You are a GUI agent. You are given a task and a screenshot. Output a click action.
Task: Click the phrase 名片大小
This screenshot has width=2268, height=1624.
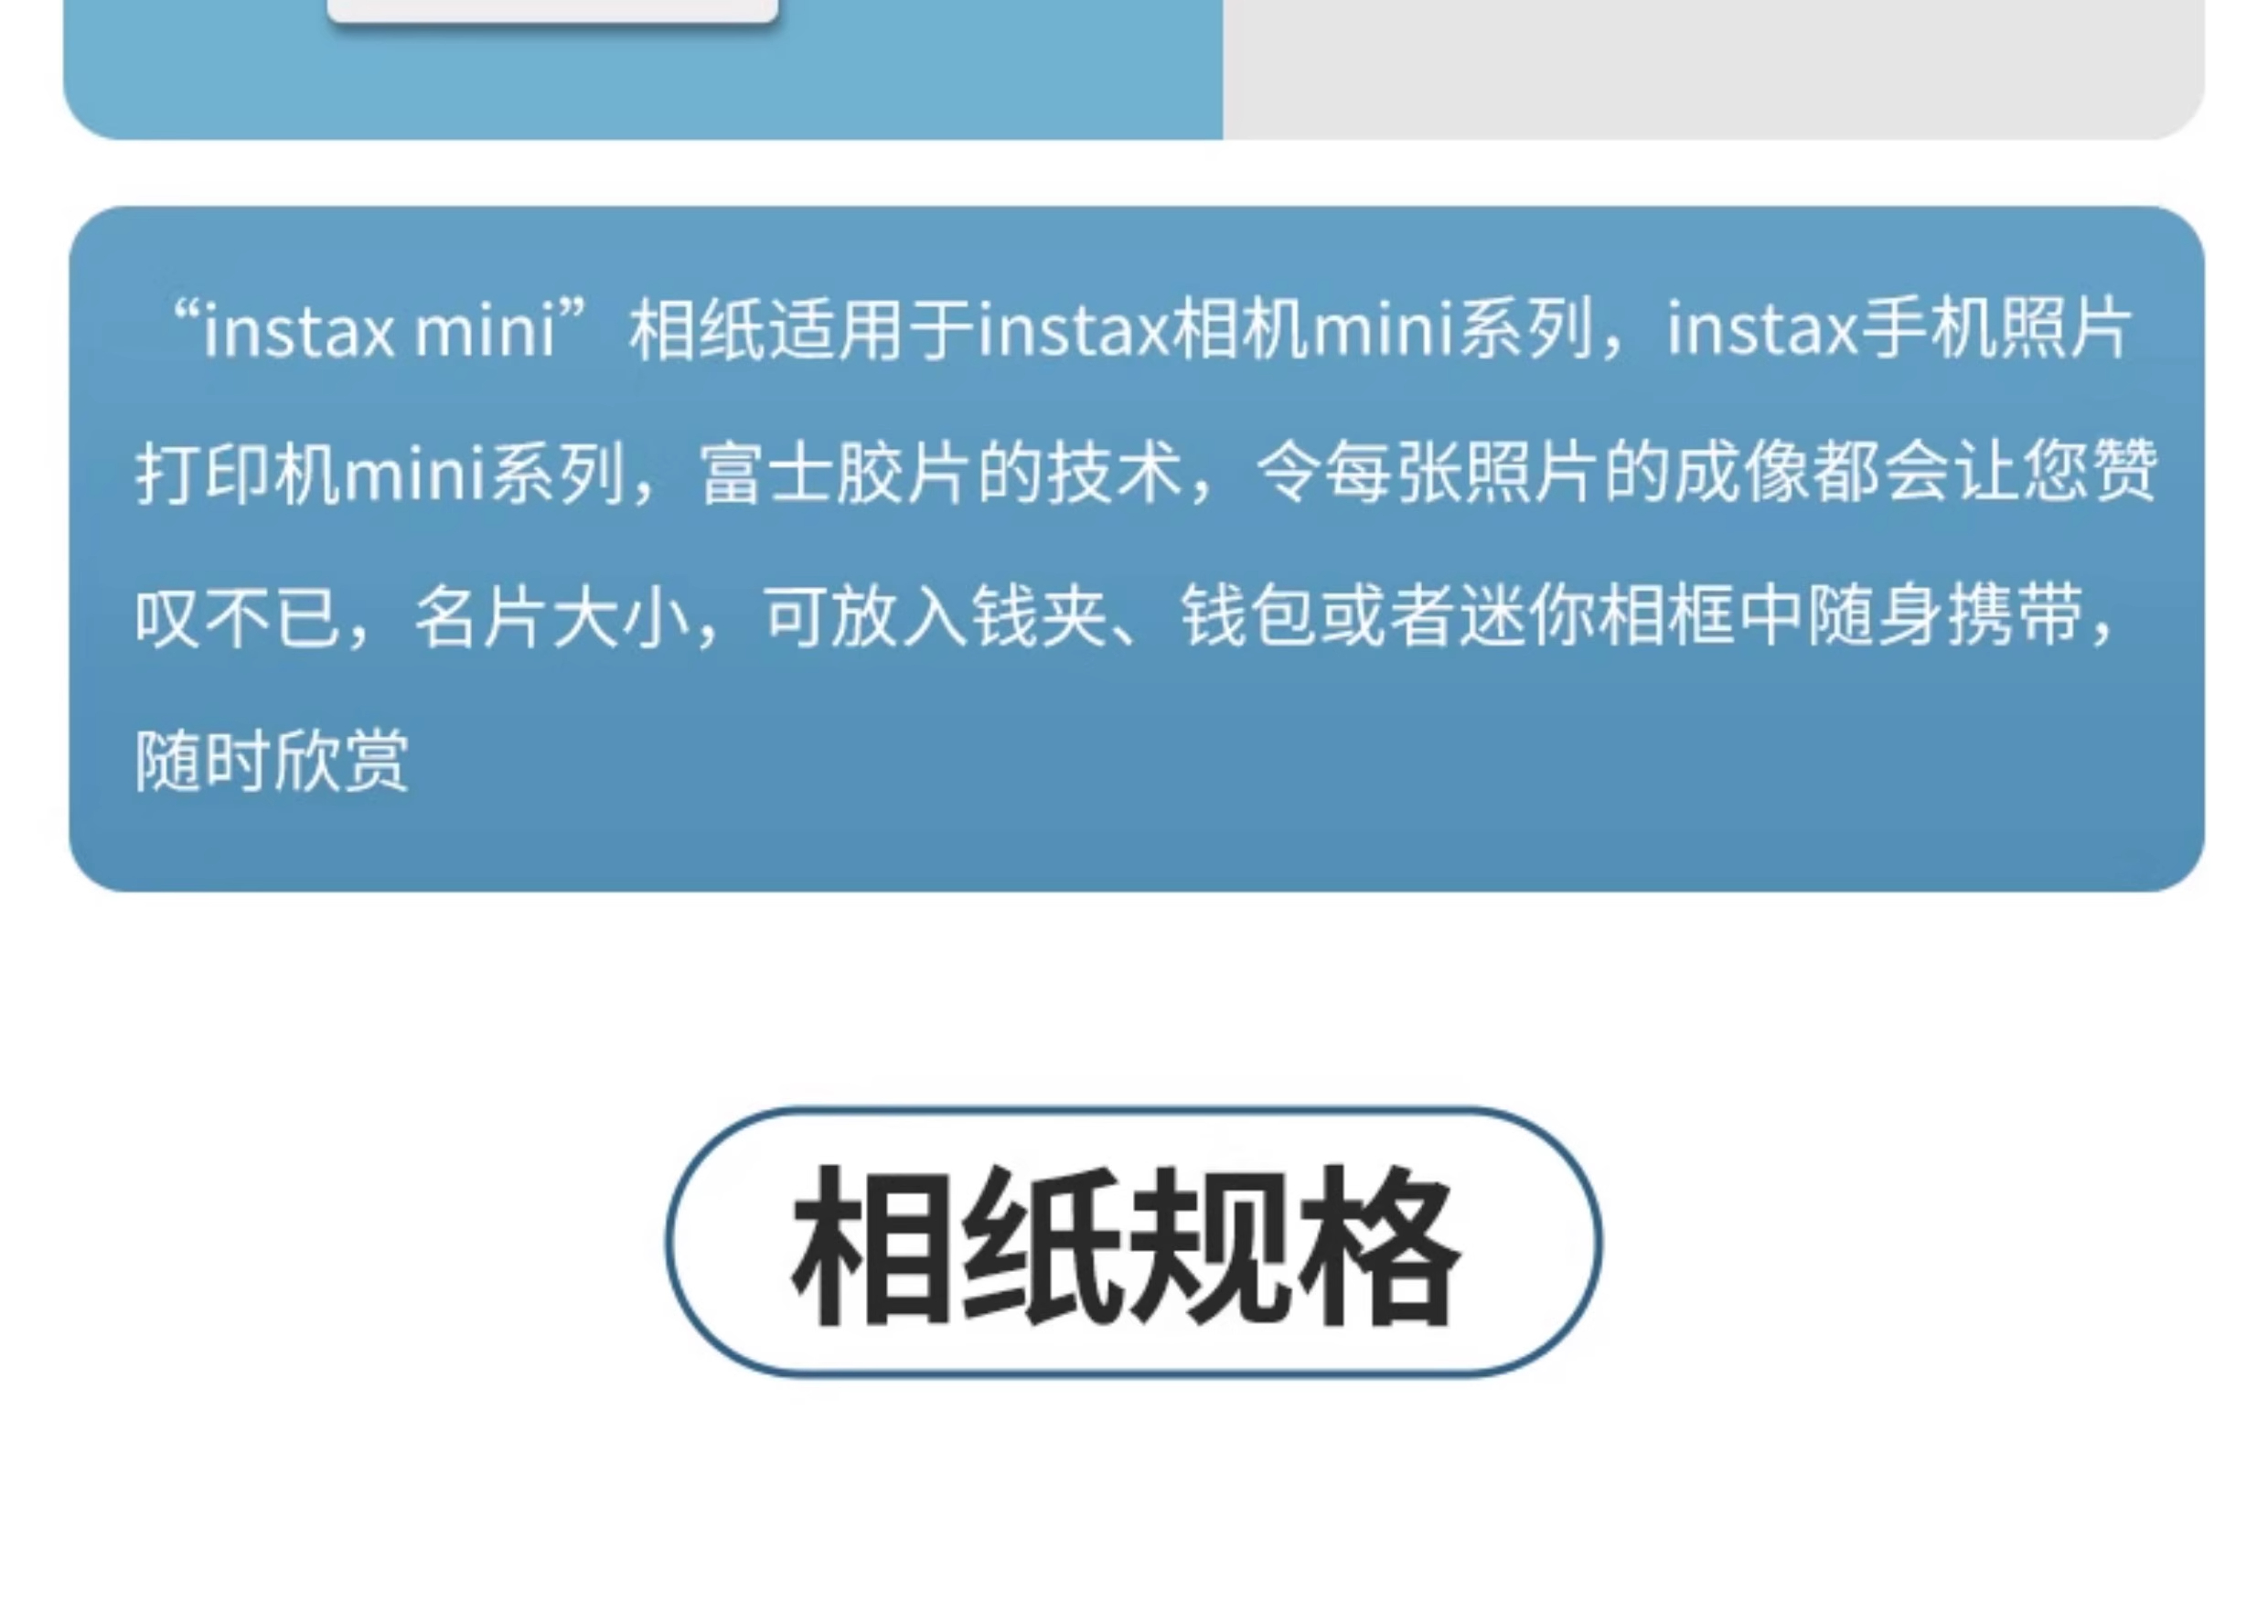(x=551, y=617)
